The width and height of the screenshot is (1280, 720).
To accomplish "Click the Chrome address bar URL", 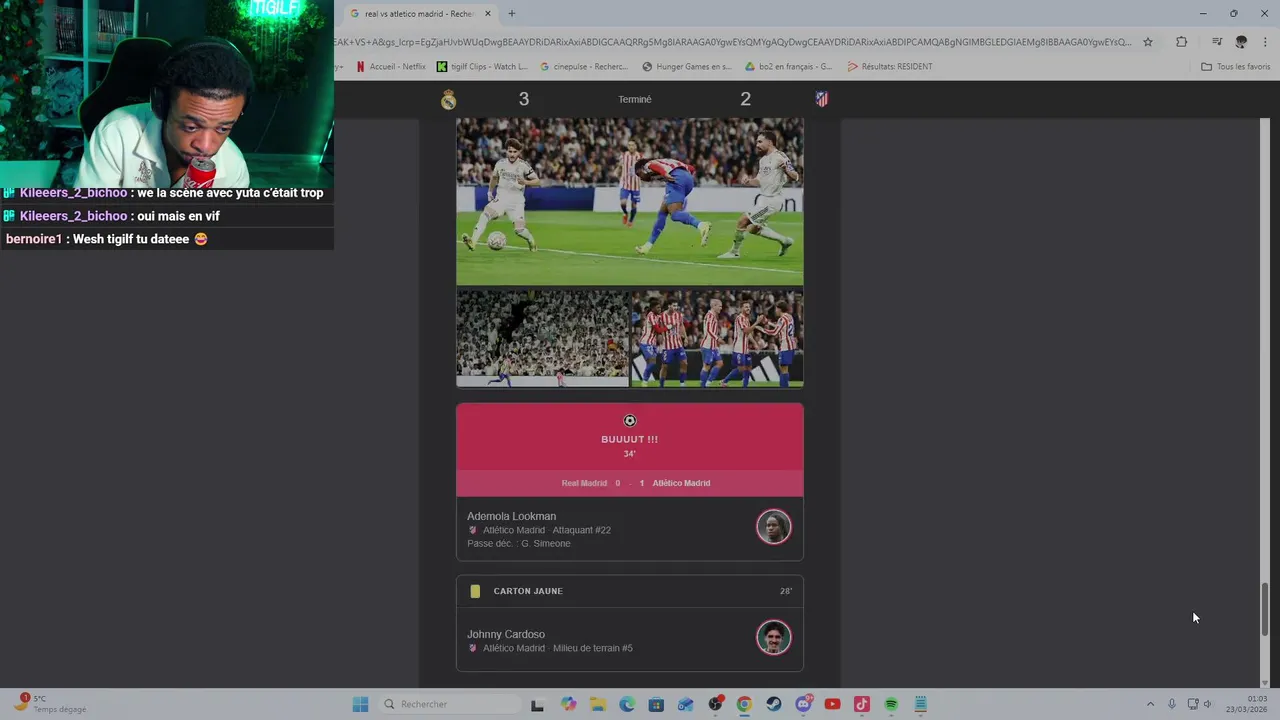I will tap(735, 42).
